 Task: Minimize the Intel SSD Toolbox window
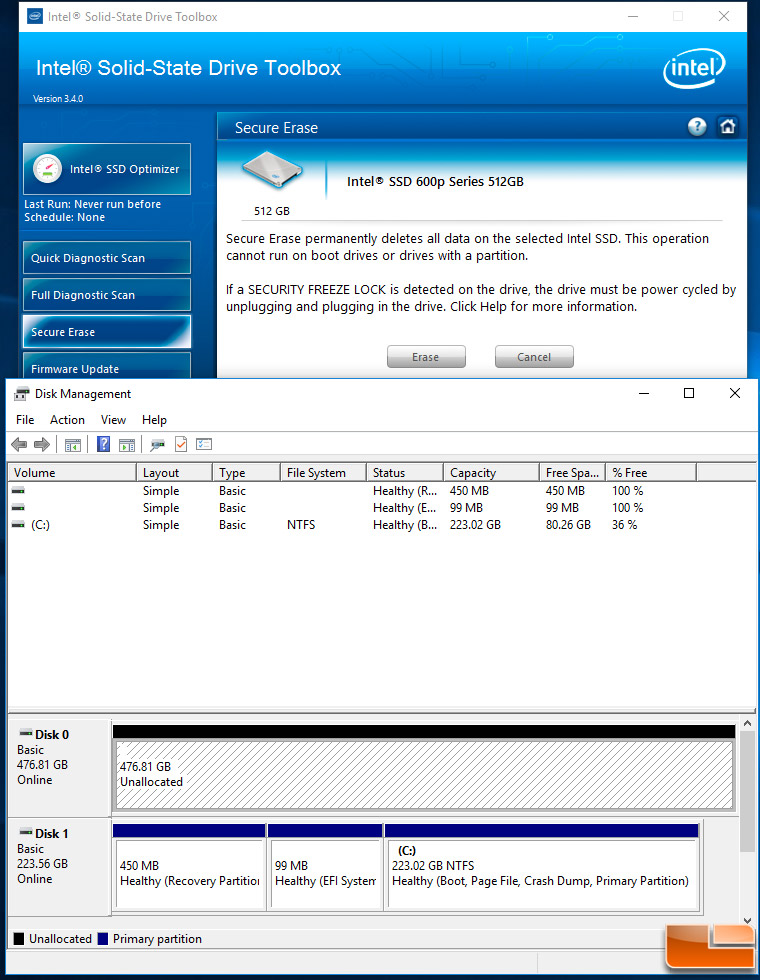click(x=633, y=16)
